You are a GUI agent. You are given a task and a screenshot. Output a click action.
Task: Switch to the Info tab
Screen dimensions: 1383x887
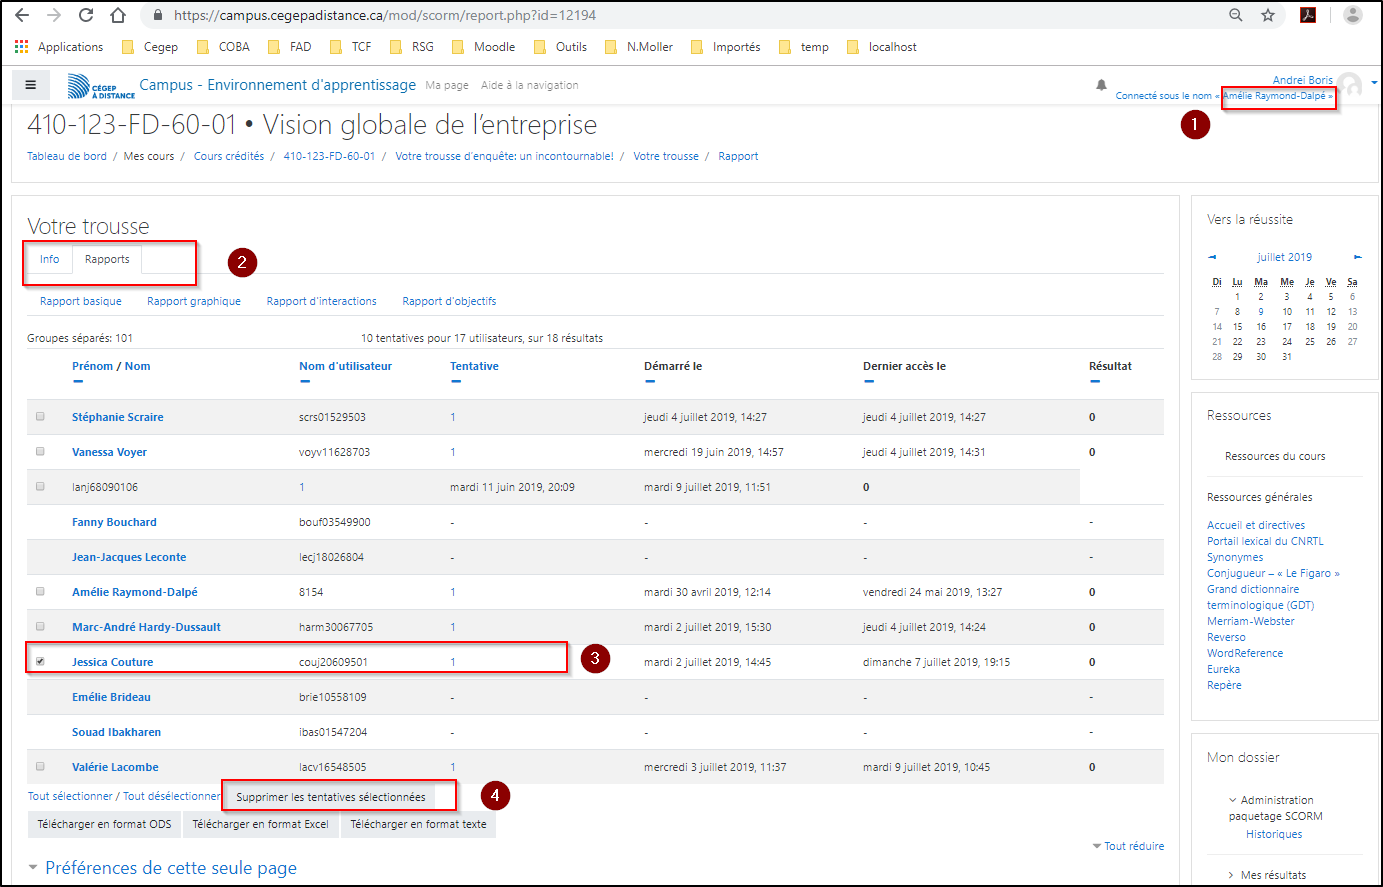[49, 259]
